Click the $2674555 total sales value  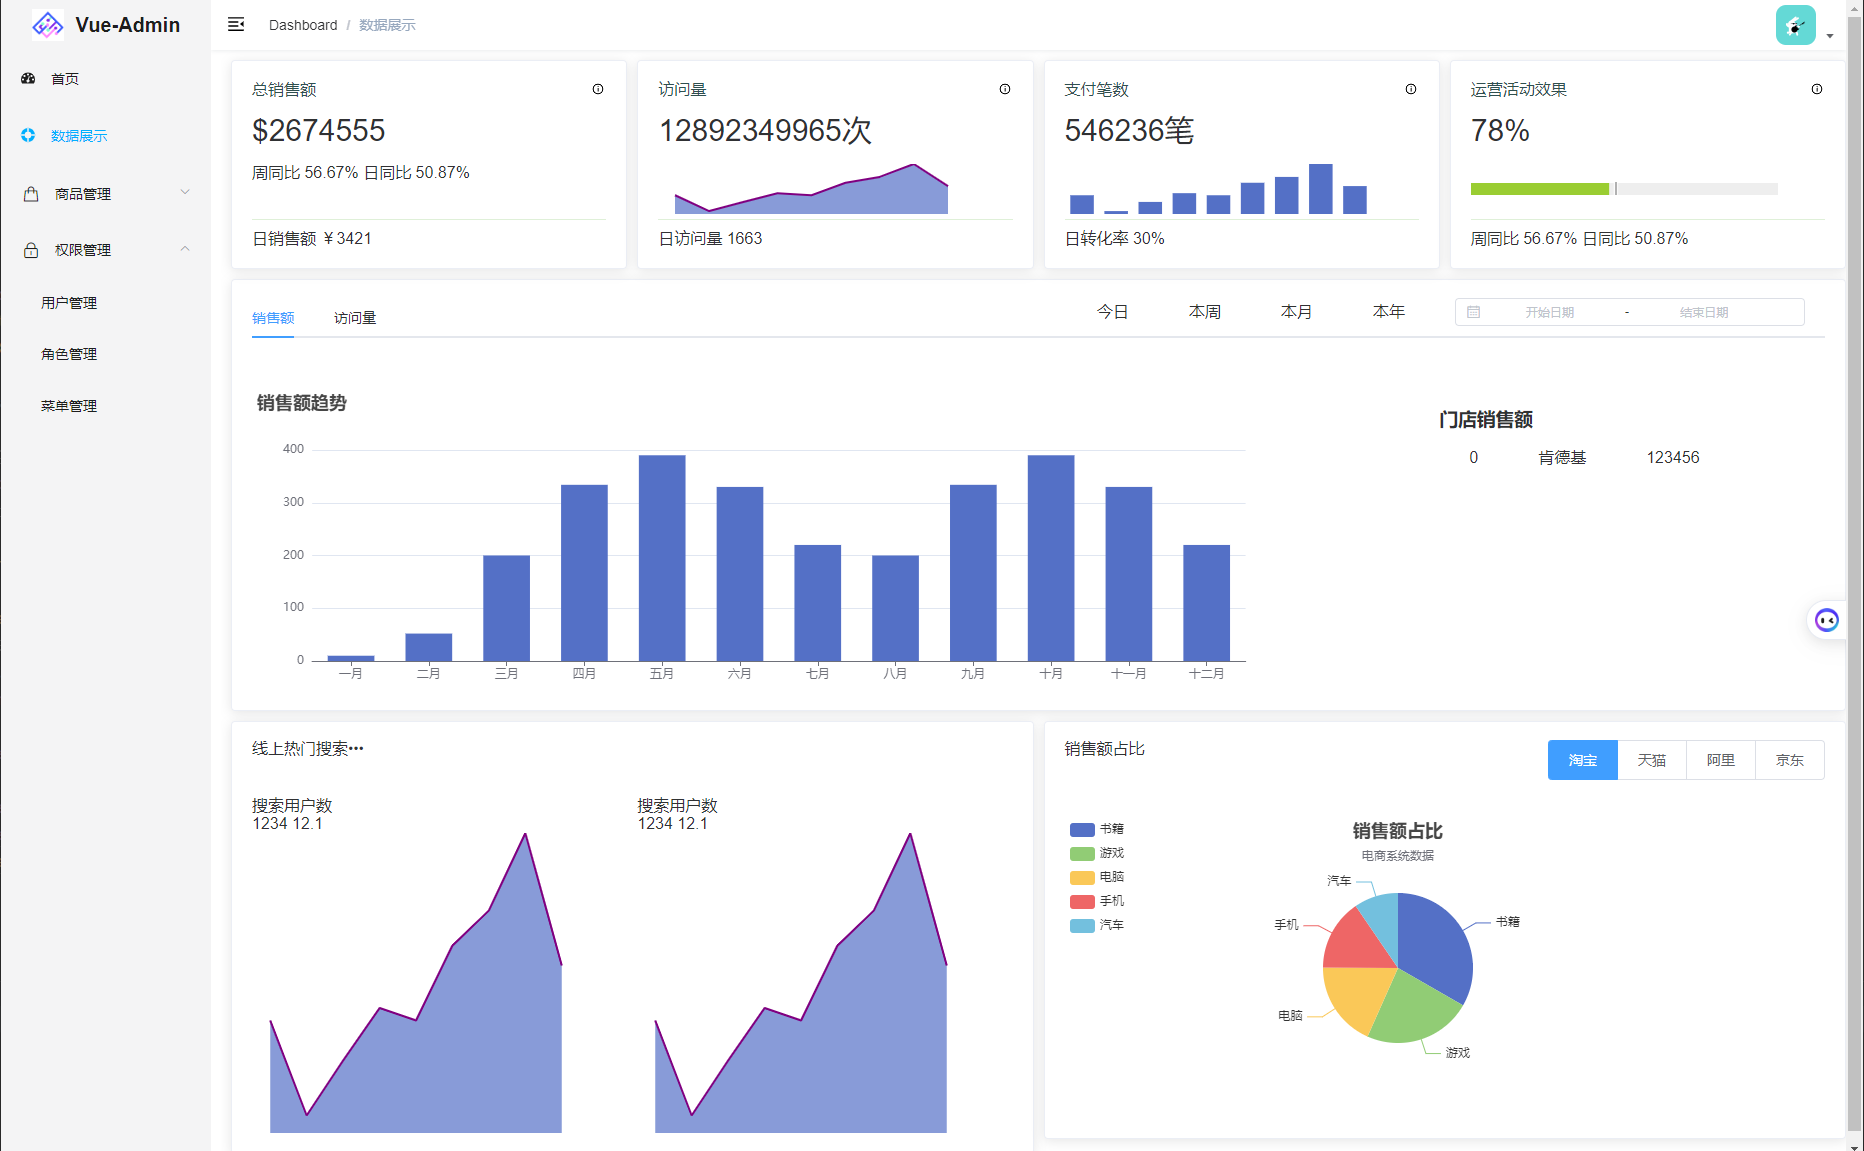319,130
